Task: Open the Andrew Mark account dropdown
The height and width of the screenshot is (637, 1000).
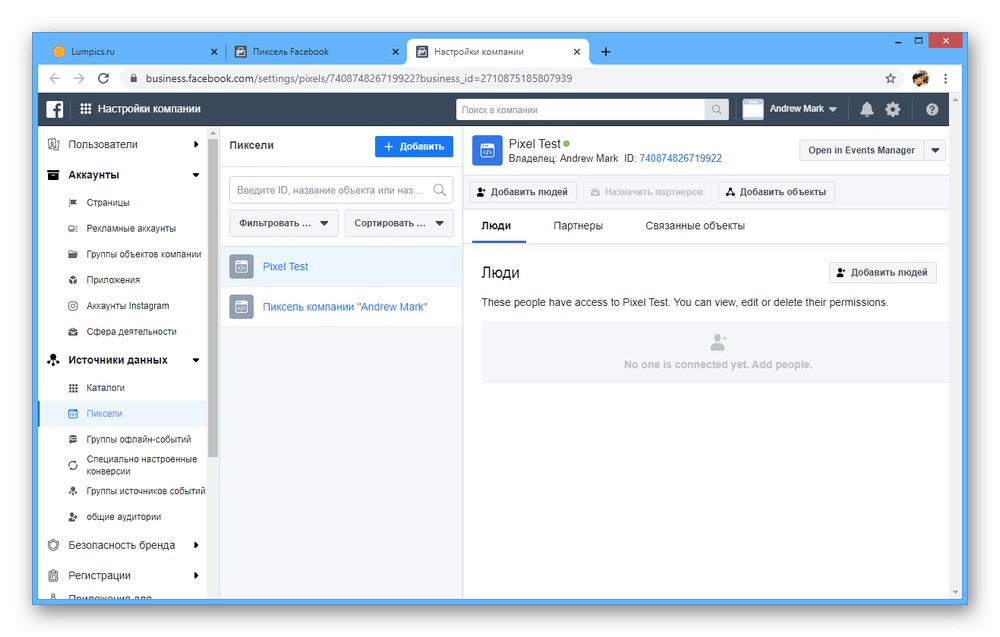Action: [803, 109]
